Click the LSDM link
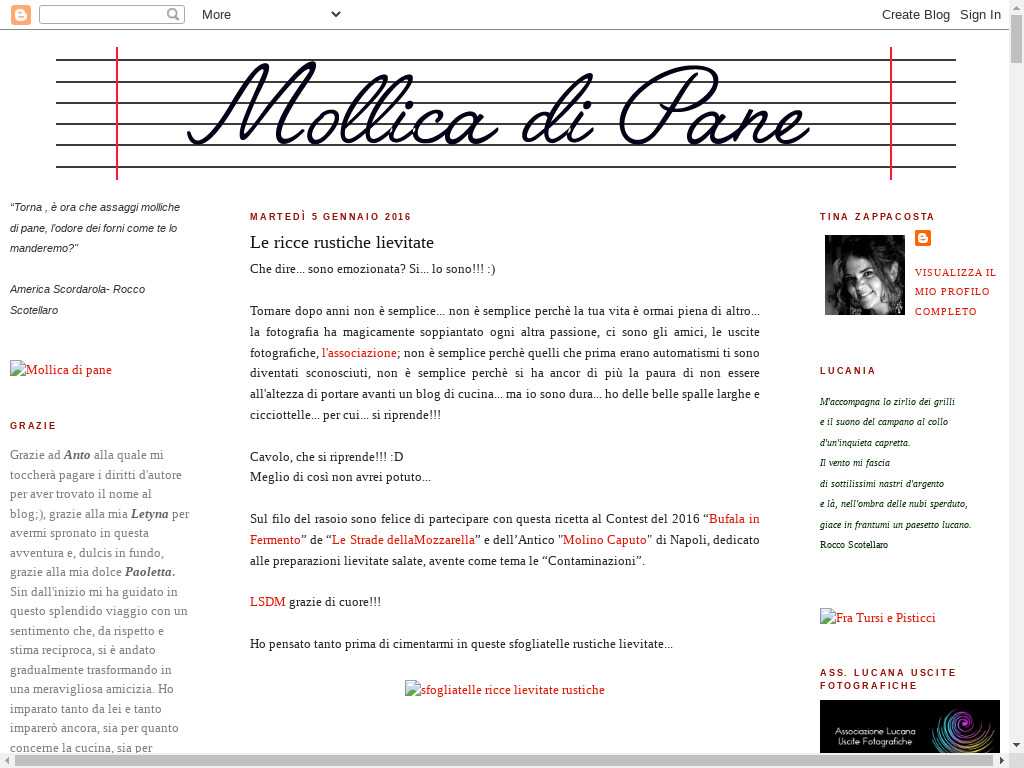 point(268,602)
